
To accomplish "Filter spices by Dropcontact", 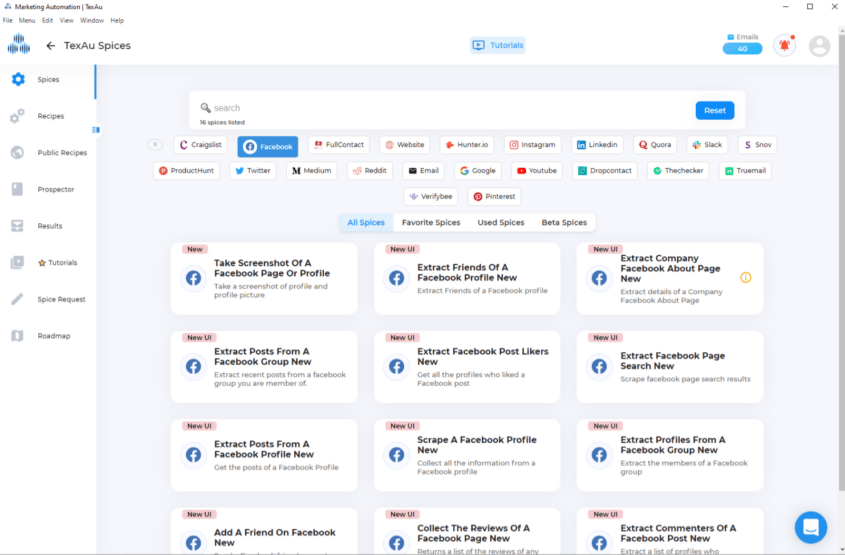I will [x=605, y=170].
